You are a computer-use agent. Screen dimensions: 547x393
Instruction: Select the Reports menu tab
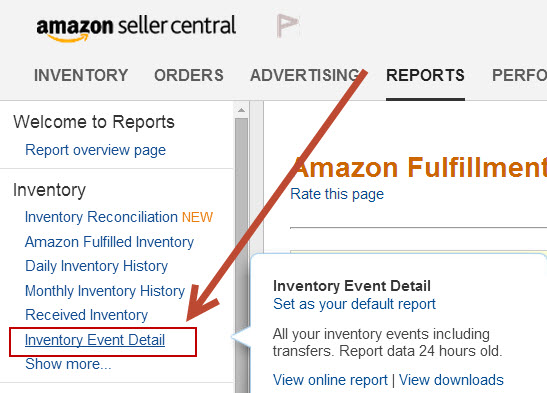click(425, 75)
